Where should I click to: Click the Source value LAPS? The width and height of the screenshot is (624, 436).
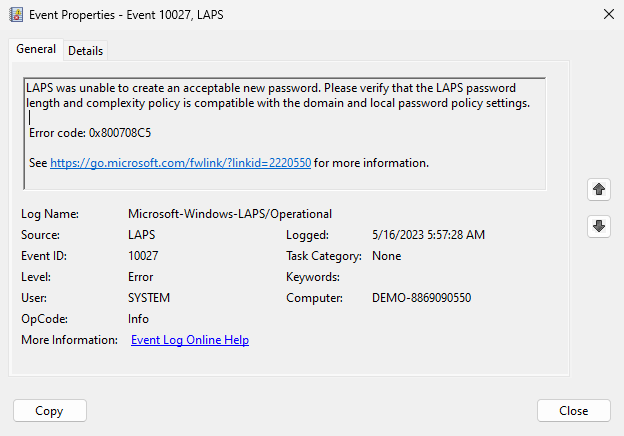coord(142,235)
